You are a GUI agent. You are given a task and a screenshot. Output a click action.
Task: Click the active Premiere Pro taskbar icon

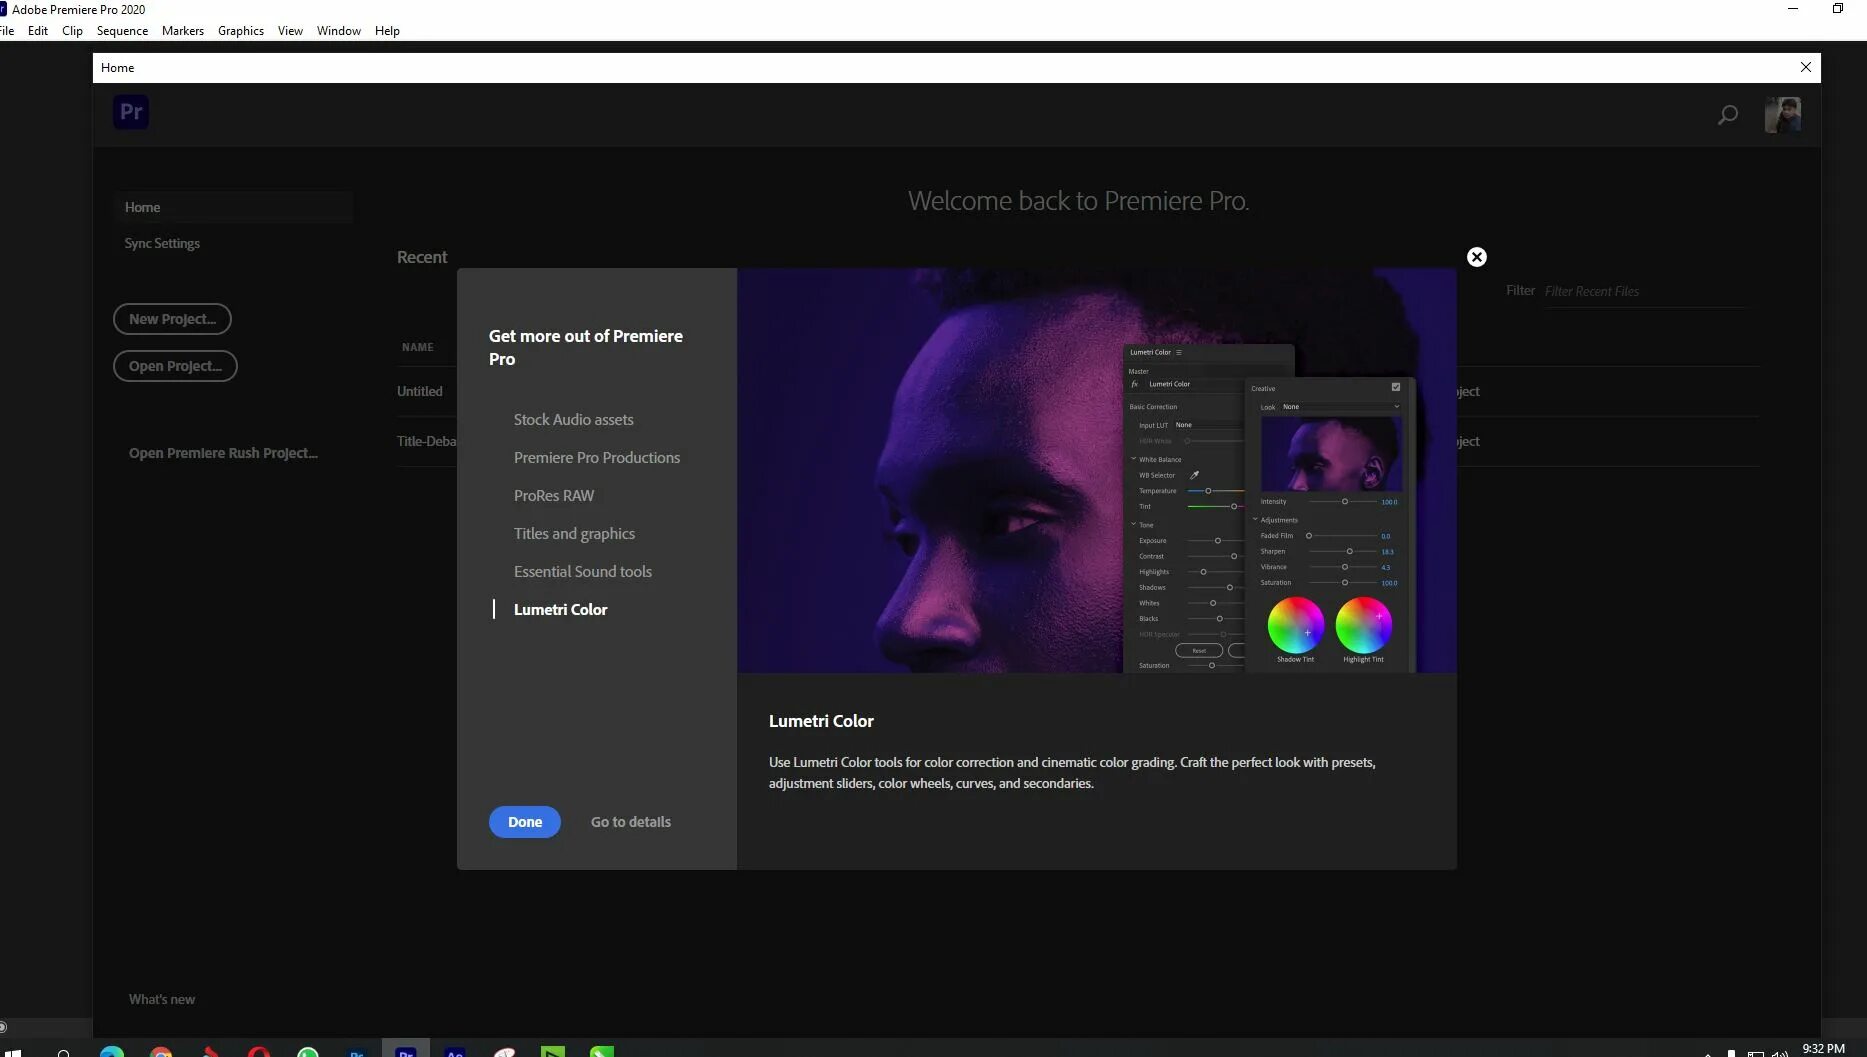406,1050
